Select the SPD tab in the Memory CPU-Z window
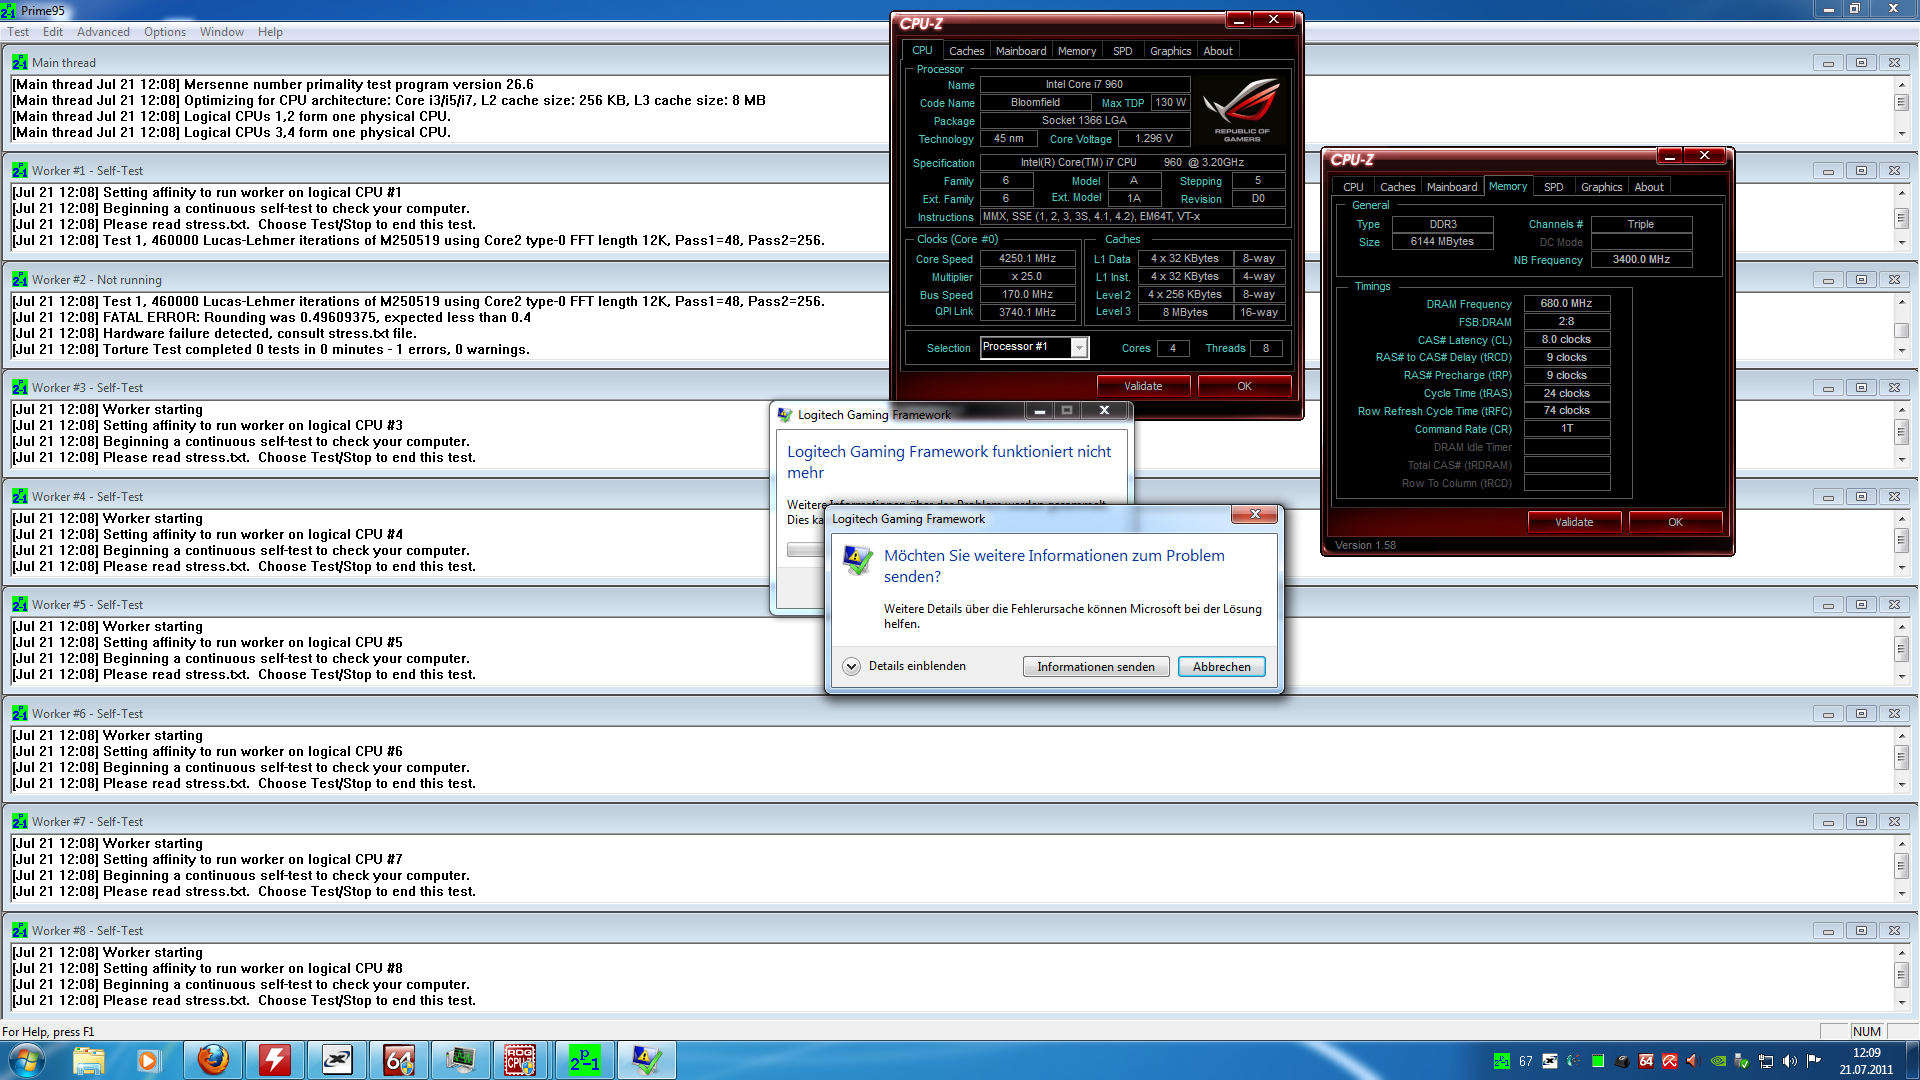Viewport: 1920px width, 1080px height. tap(1553, 187)
